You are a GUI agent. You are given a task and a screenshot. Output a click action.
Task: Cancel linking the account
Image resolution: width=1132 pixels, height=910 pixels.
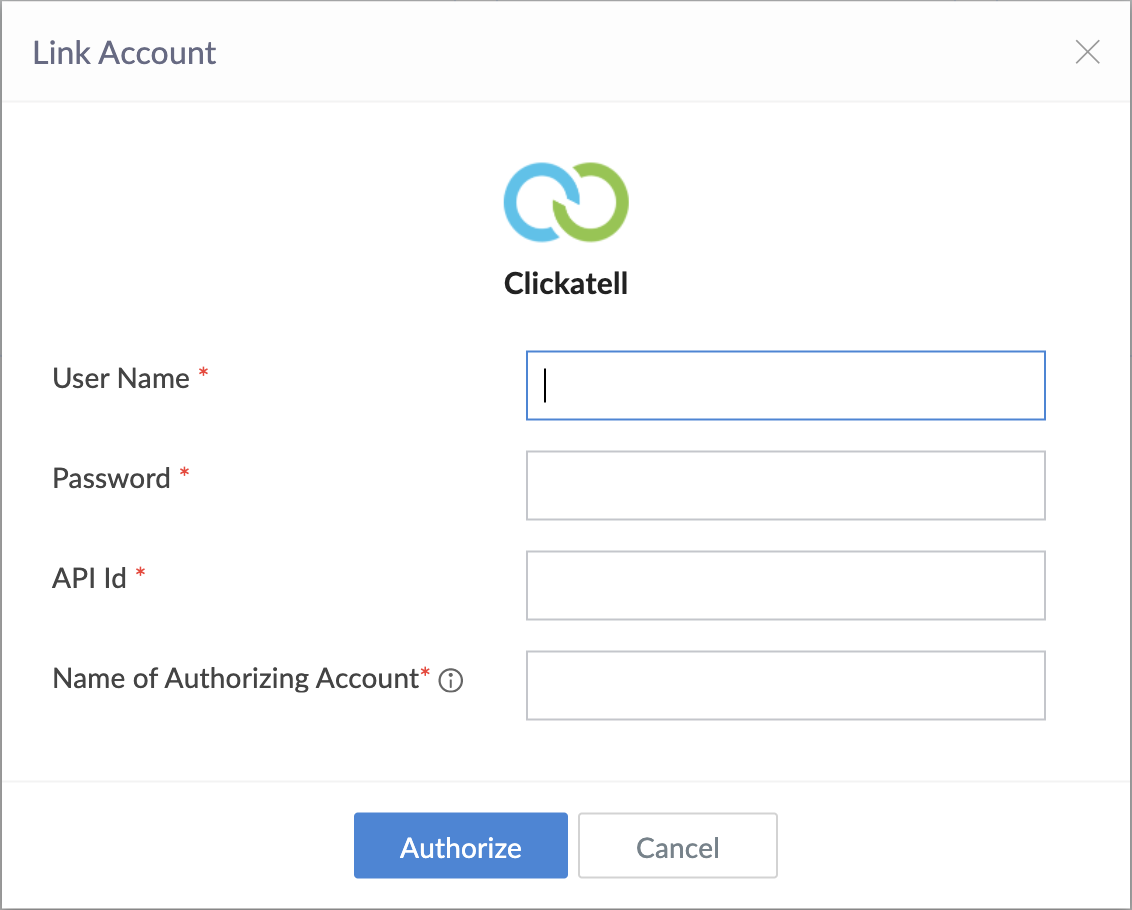[x=677, y=846]
